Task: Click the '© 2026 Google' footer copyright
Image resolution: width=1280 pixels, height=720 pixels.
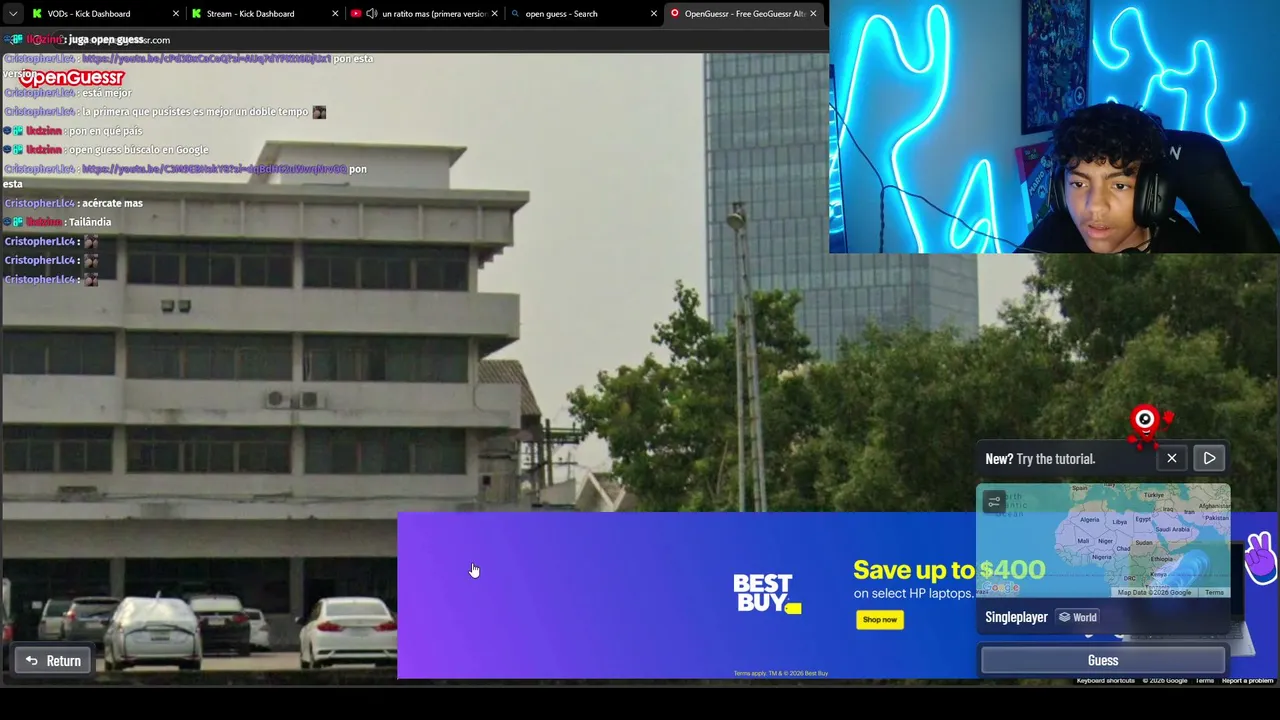Action: pos(1164,681)
